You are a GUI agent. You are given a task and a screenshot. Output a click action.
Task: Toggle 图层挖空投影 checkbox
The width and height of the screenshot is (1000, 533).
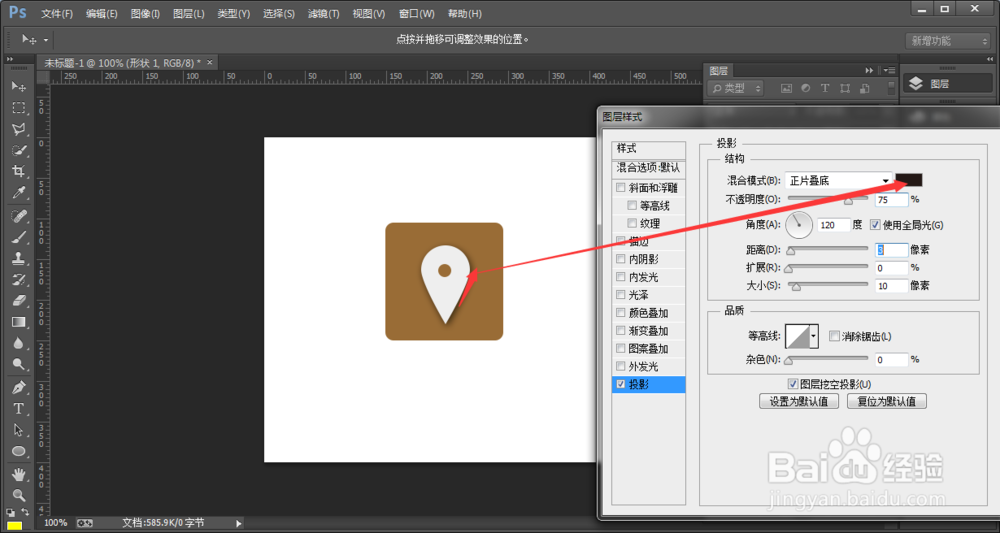793,384
